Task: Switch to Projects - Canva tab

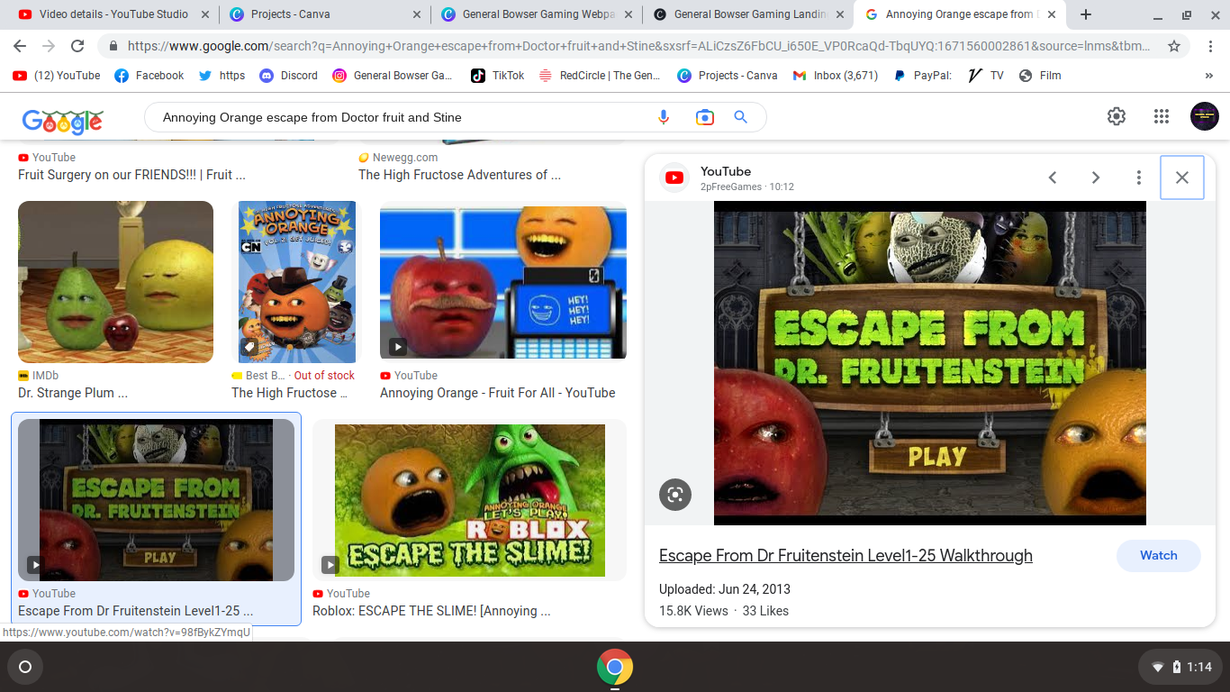Action: [321, 15]
